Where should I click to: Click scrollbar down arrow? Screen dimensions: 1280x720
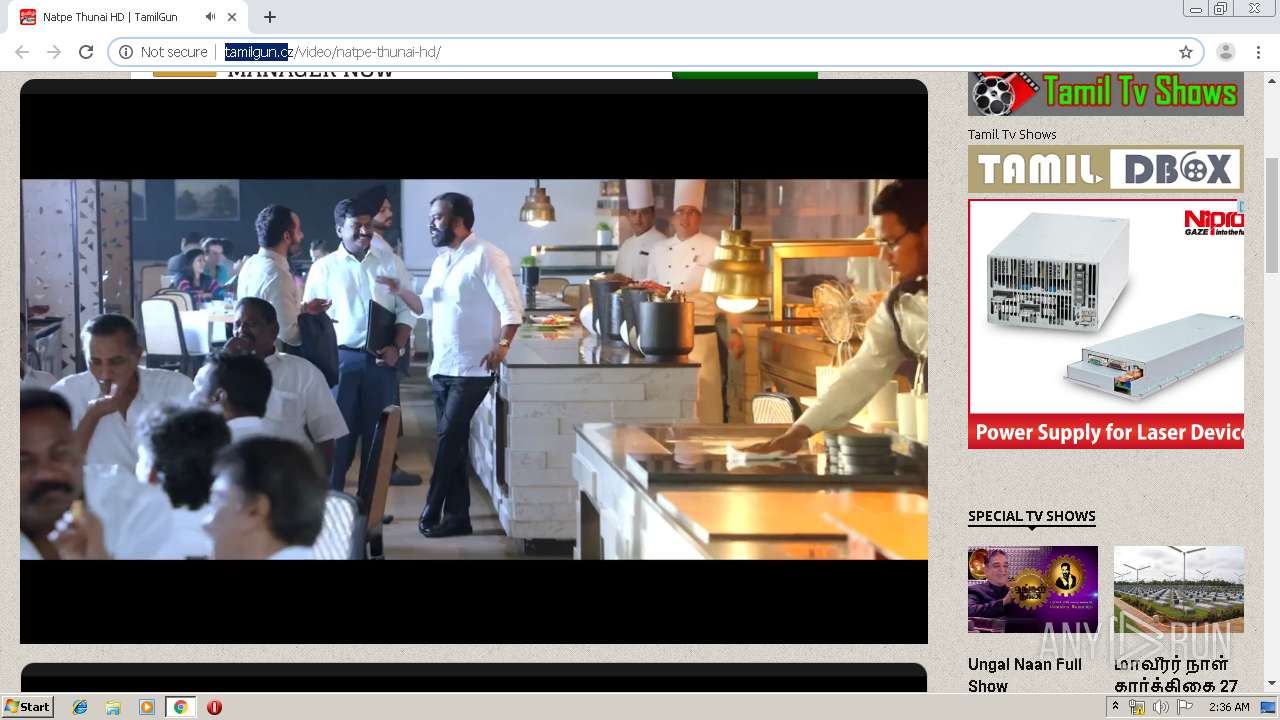(1272, 684)
